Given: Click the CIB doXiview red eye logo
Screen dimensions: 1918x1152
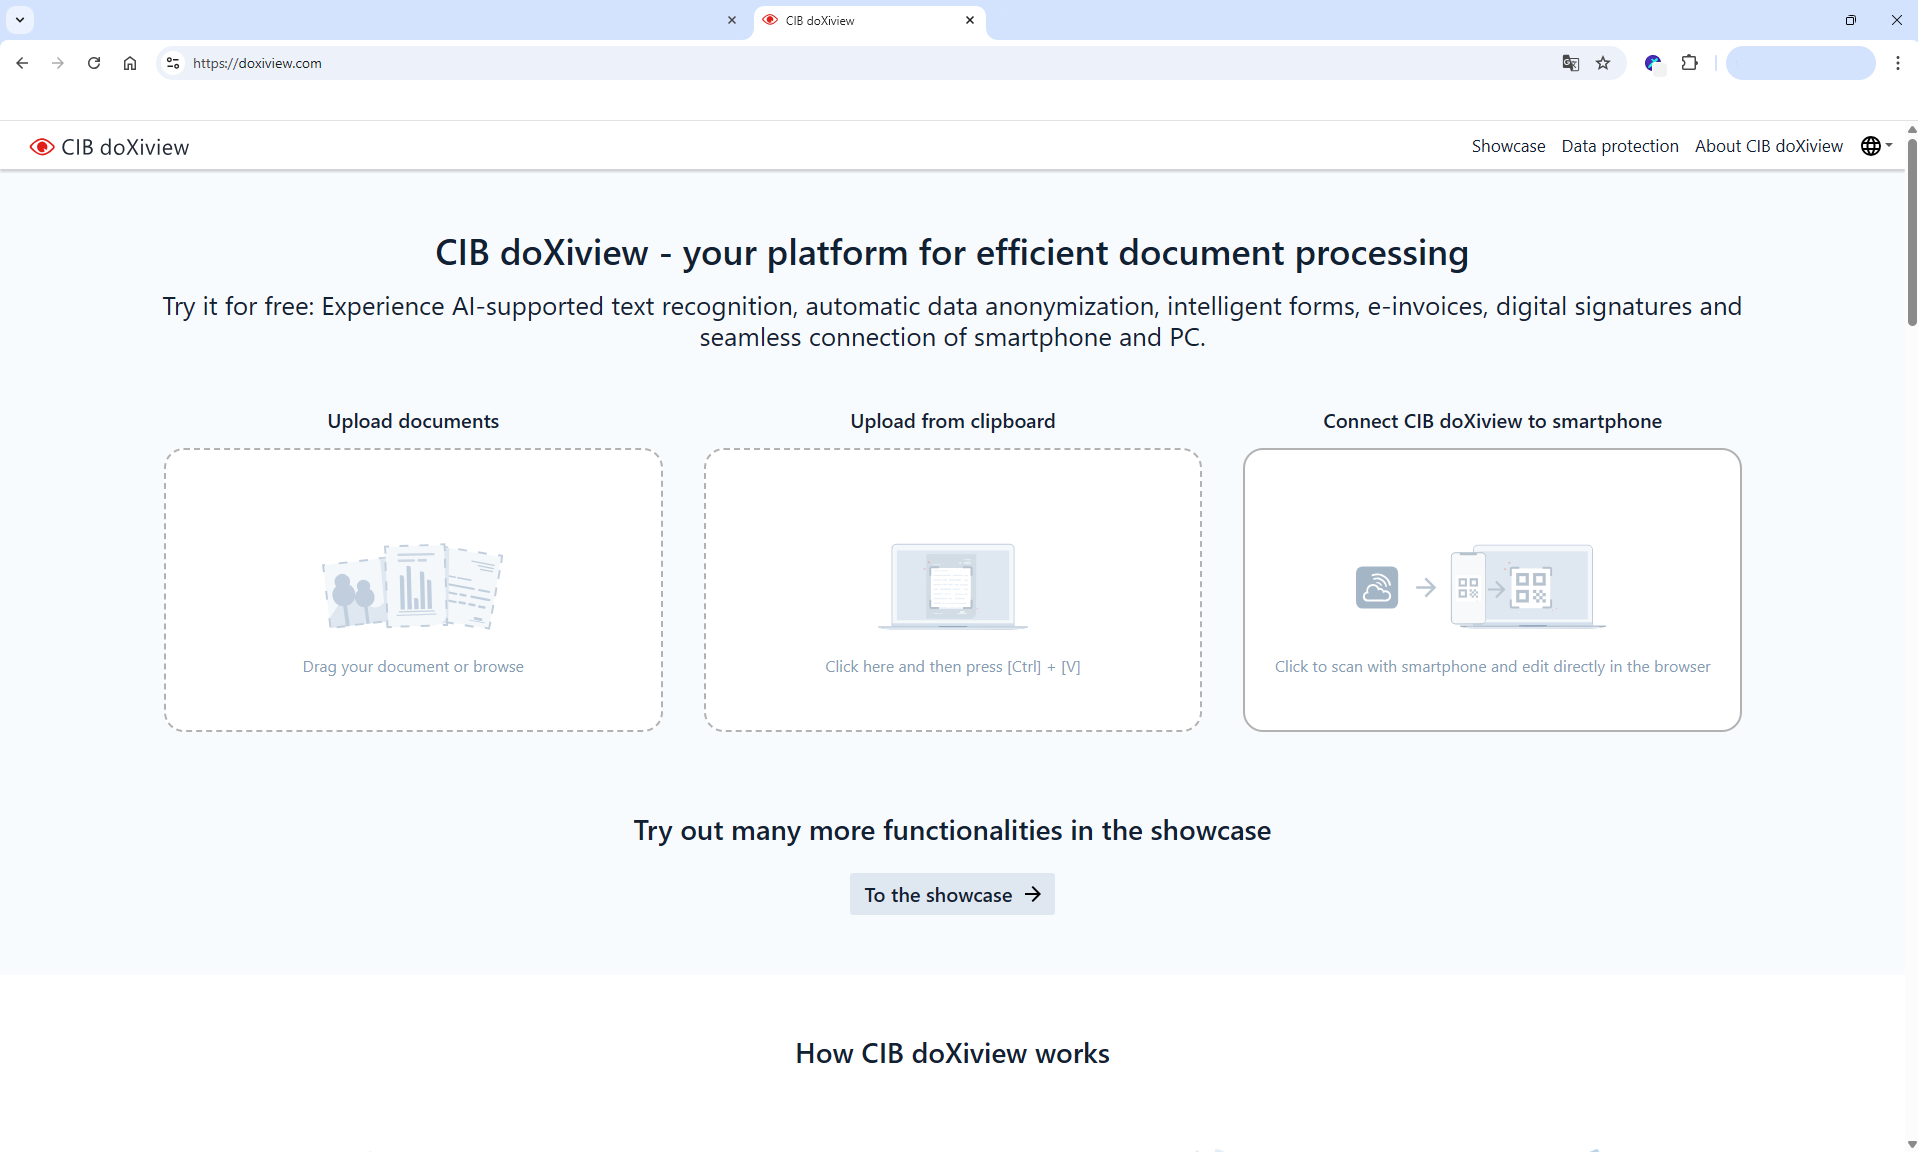Looking at the screenshot, I should [42, 147].
